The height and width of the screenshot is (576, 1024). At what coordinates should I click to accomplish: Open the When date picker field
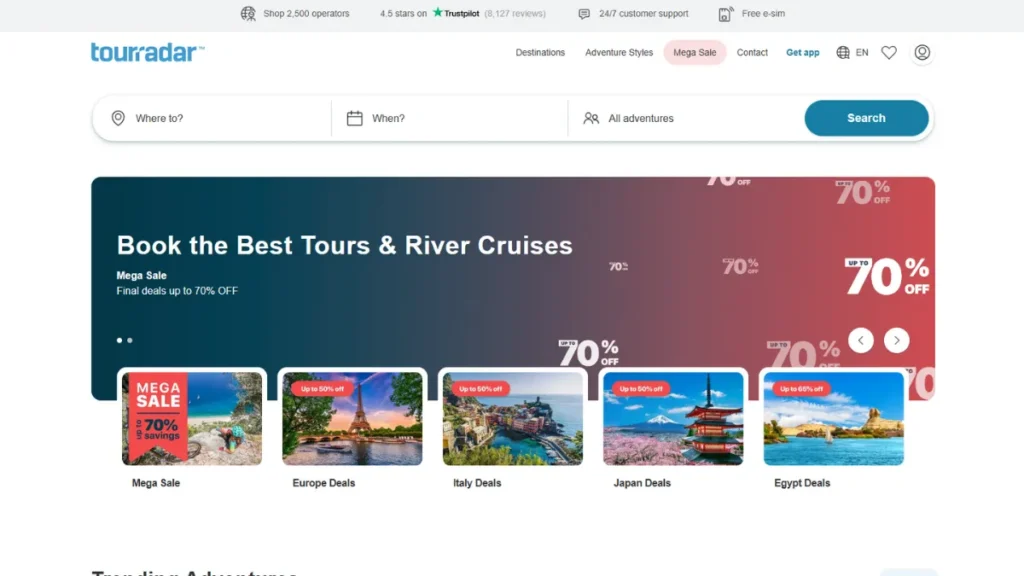[450, 118]
